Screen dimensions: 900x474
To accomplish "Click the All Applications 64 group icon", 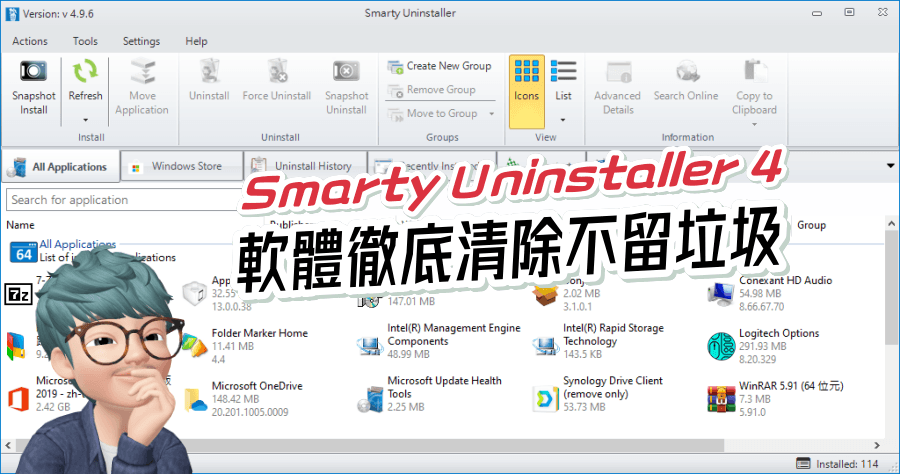I will click(x=24, y=252).
